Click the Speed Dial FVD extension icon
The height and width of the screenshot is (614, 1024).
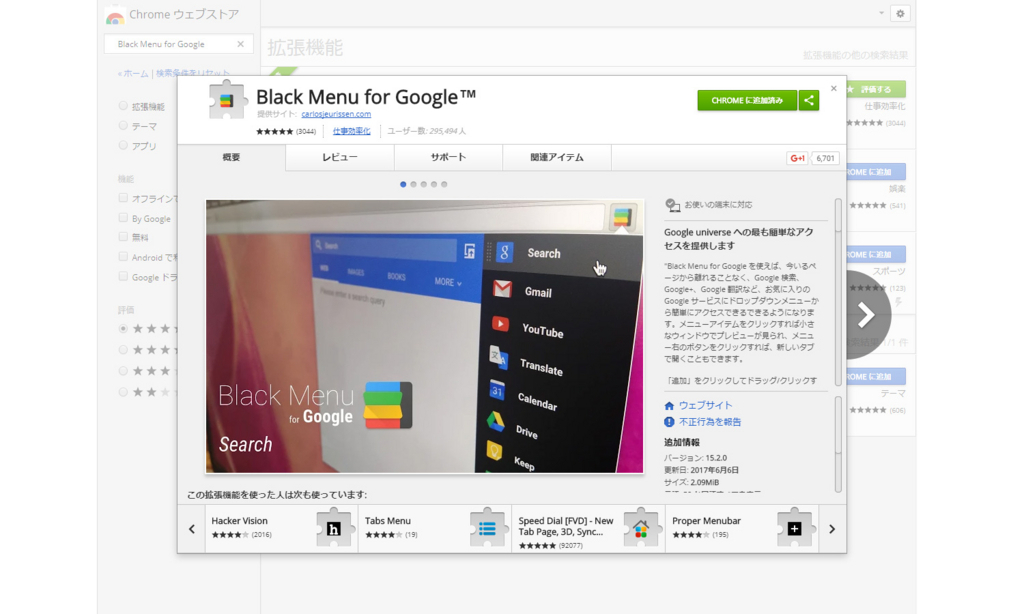pos(641,528)
